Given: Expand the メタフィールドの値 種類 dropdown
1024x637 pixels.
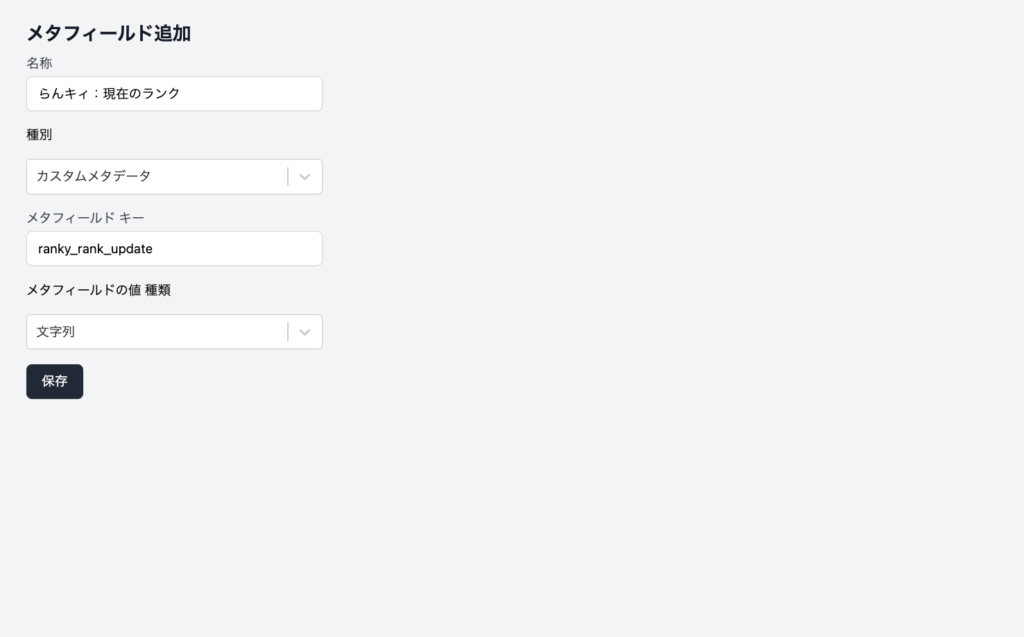Looking at the screenshot, I should 160,332.
